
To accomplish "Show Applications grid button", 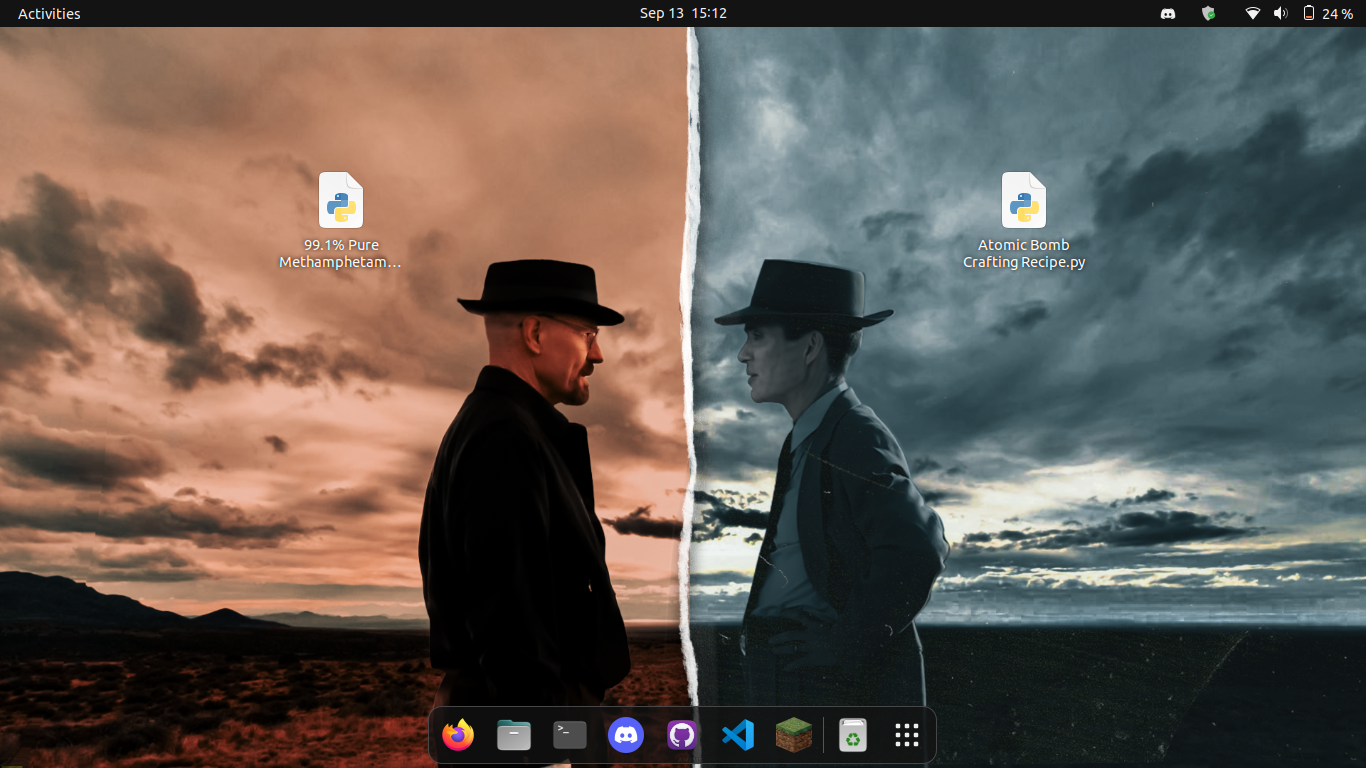I will click(907, 735).
